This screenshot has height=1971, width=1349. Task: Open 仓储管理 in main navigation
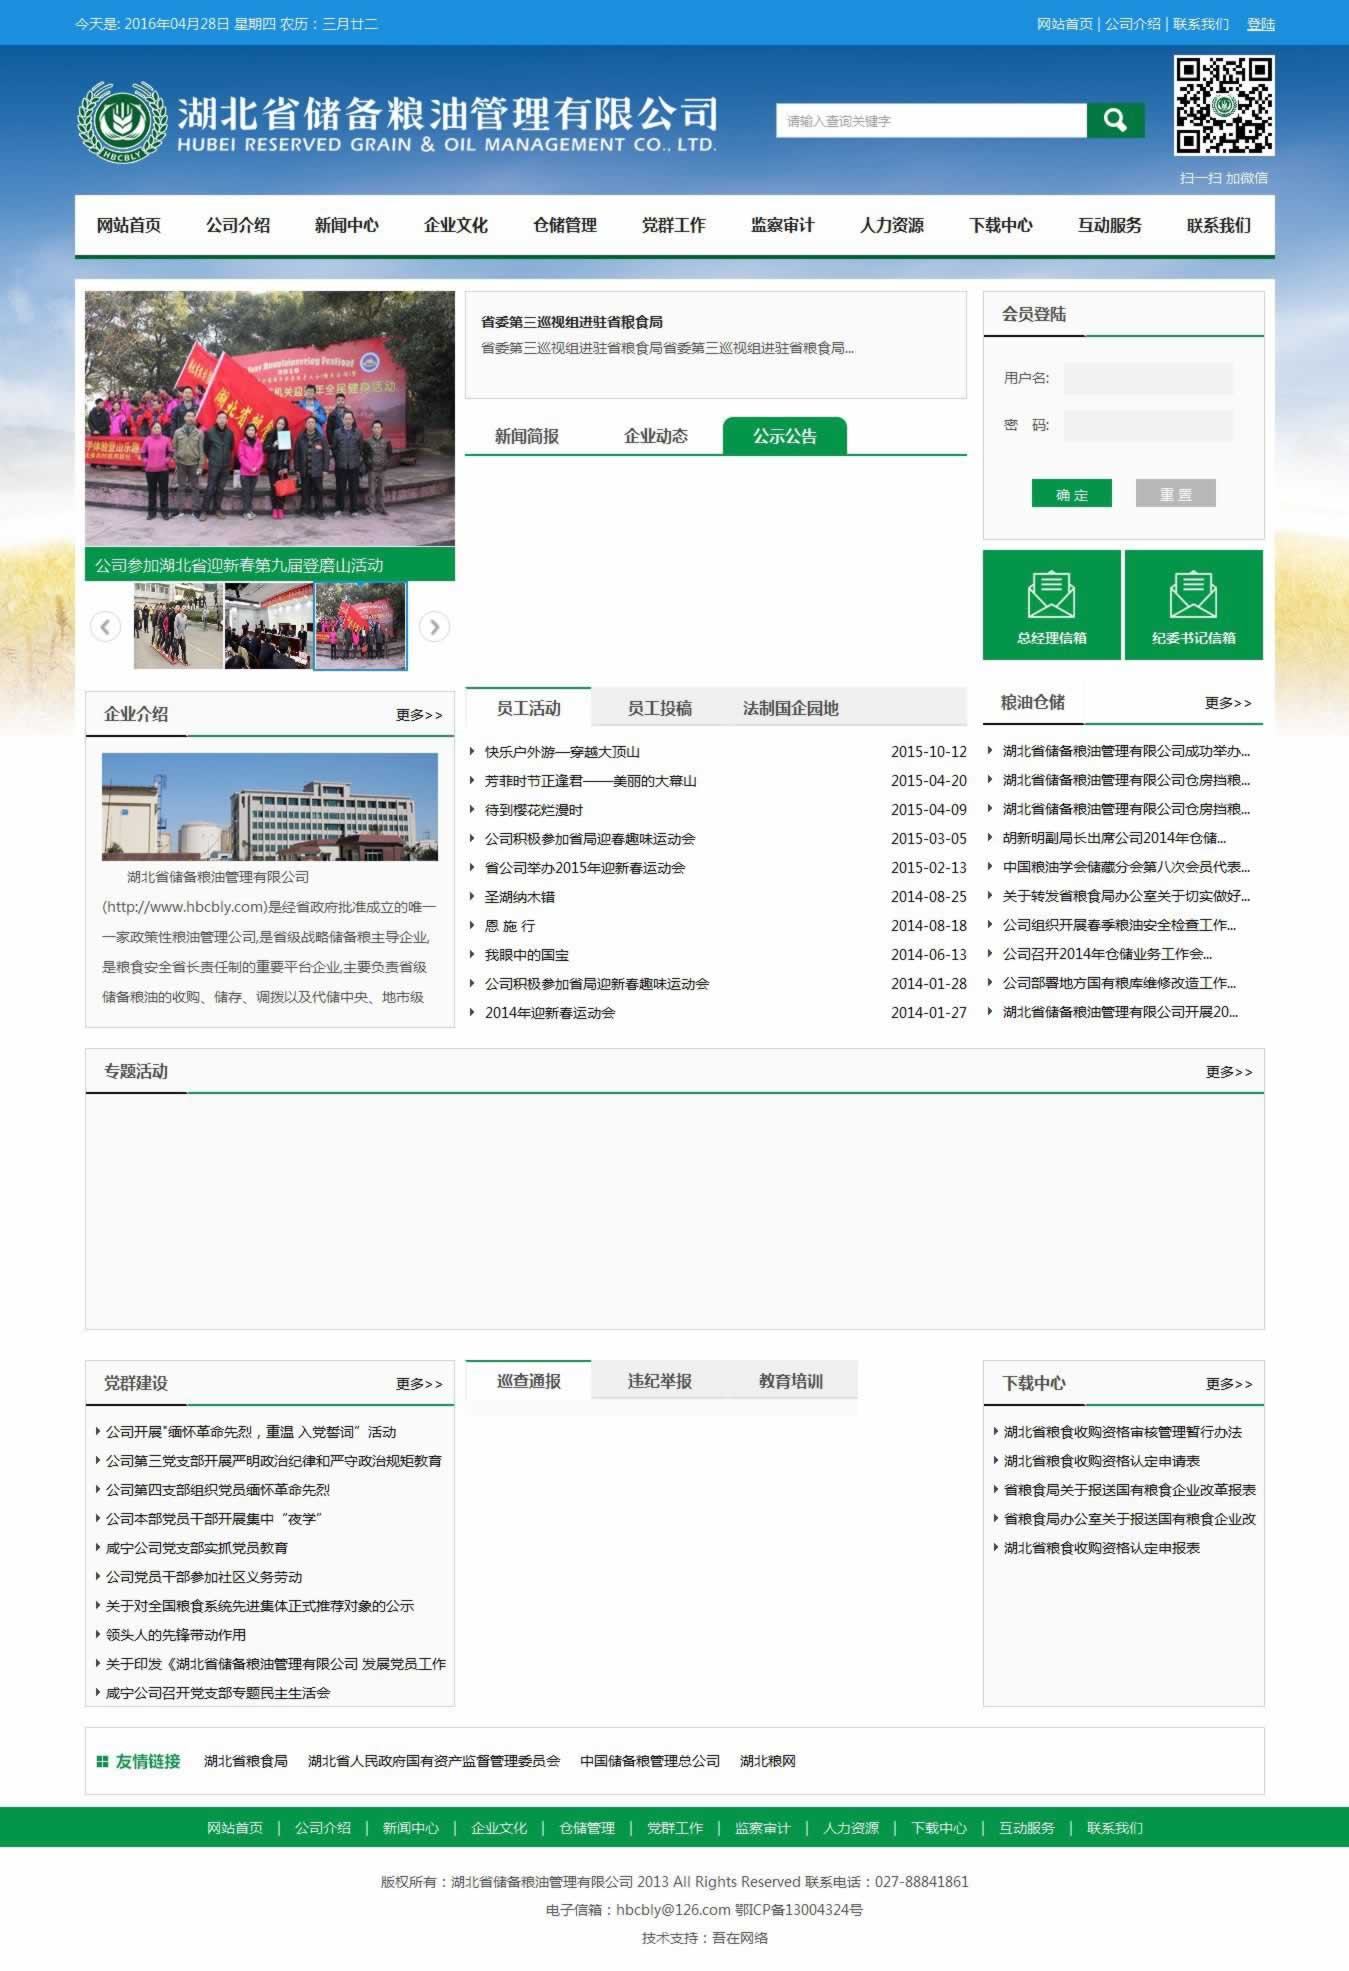[x=565, y=225]
